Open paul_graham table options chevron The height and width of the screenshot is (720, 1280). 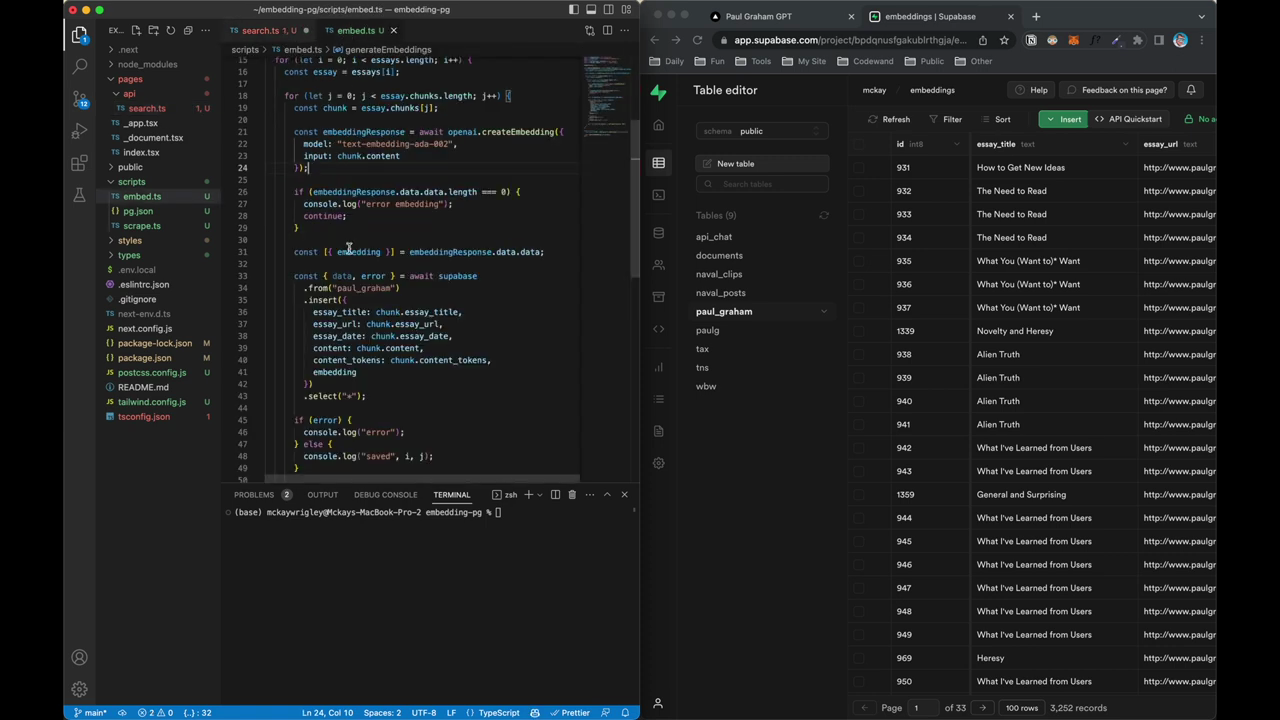coord(824,312)
